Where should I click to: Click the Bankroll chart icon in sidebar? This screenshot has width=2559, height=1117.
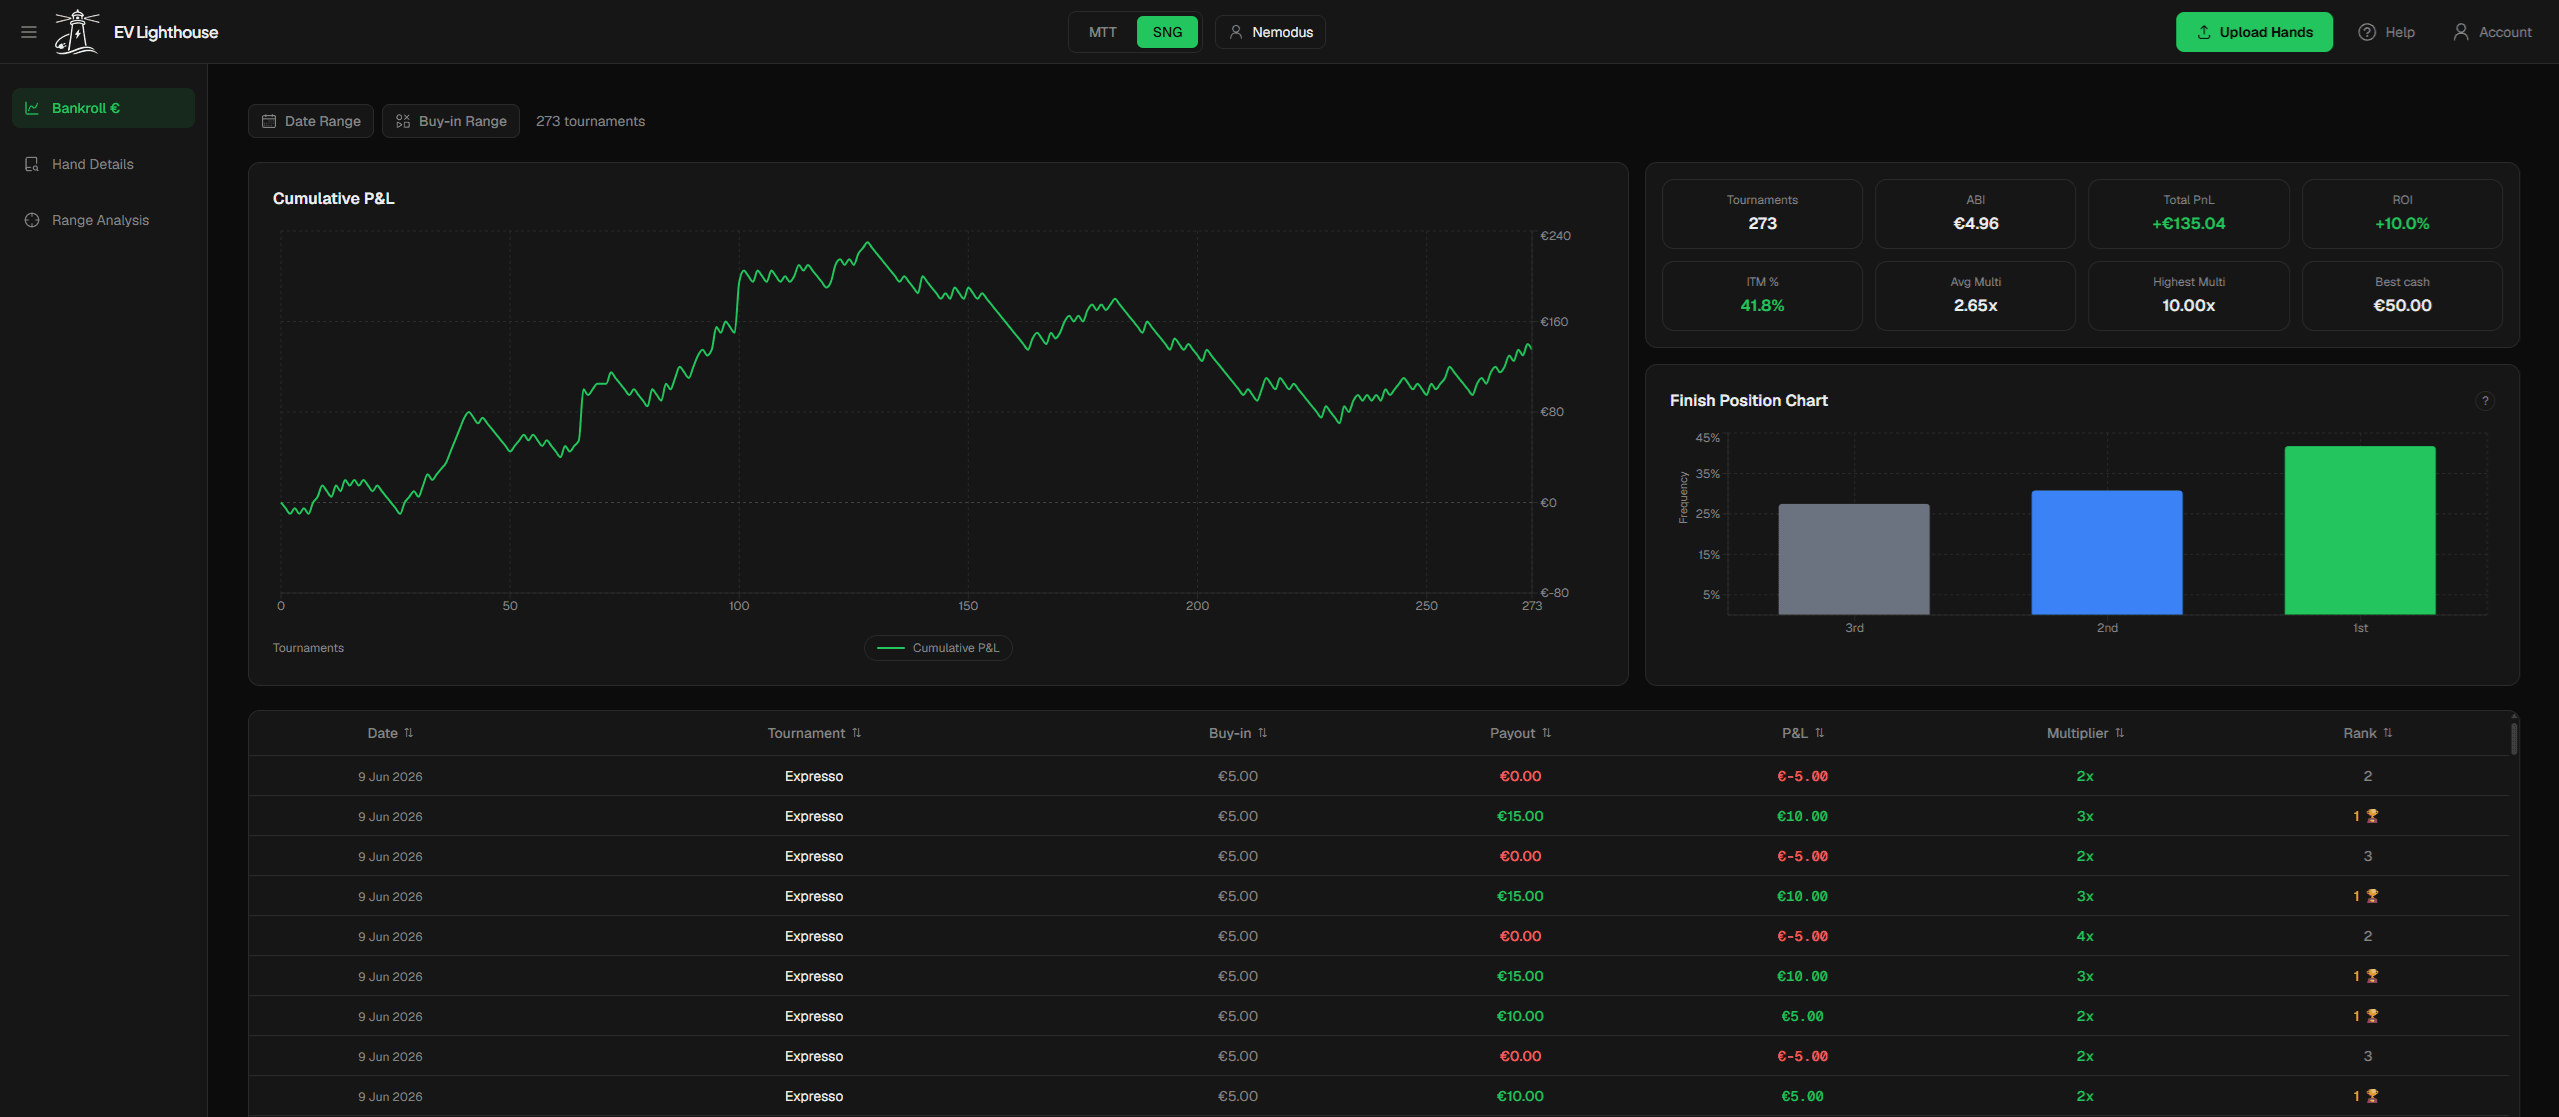click(32, 108)
